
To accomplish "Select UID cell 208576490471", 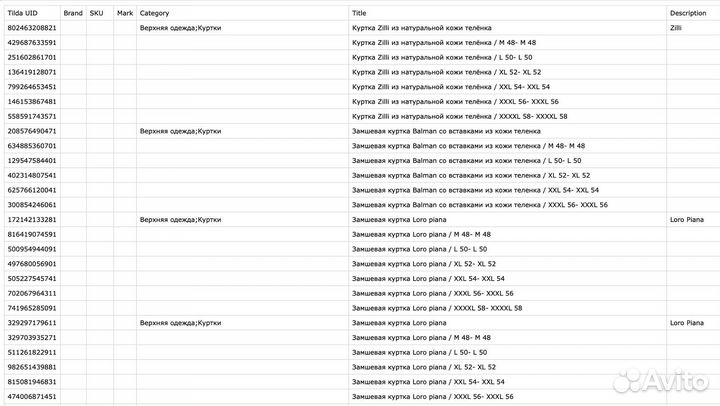I will click(x=32, y=131).
